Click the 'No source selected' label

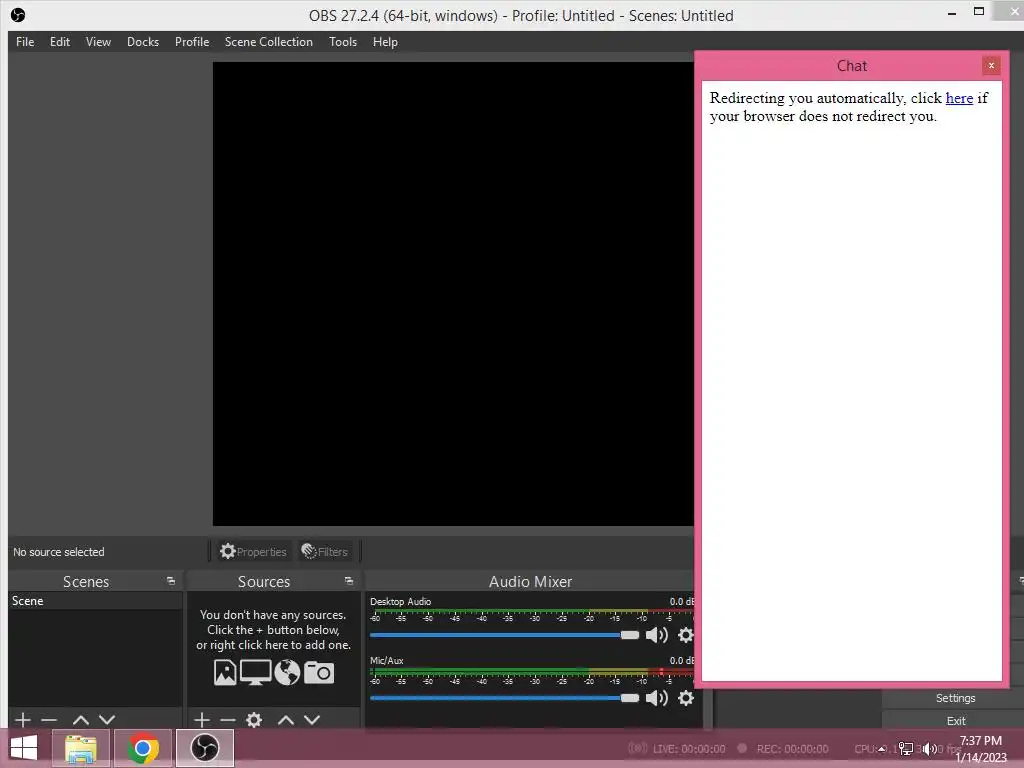(59, 552)
